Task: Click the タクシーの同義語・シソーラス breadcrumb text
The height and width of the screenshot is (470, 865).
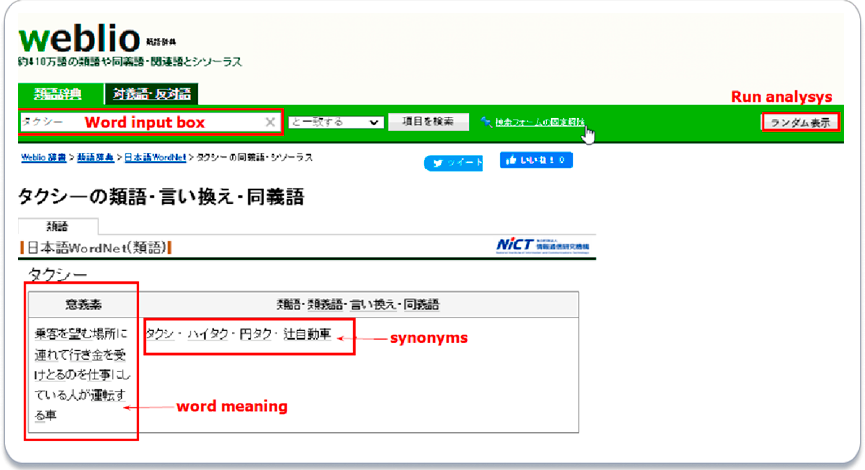Action: coord(254,157)
